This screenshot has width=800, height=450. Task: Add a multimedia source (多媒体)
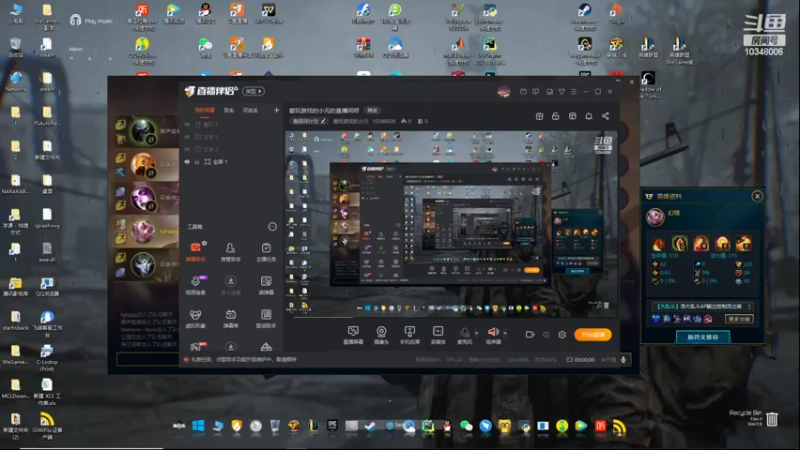coord(438,335)
